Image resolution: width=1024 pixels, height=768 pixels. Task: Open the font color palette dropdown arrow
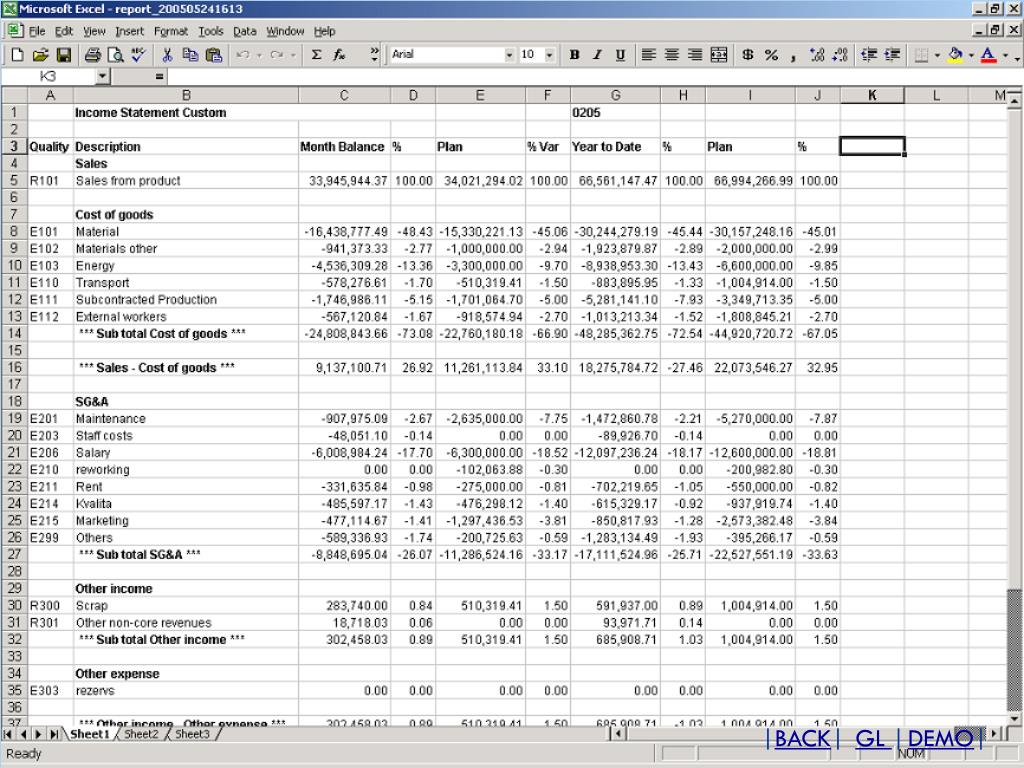[x=1005, y=55]
